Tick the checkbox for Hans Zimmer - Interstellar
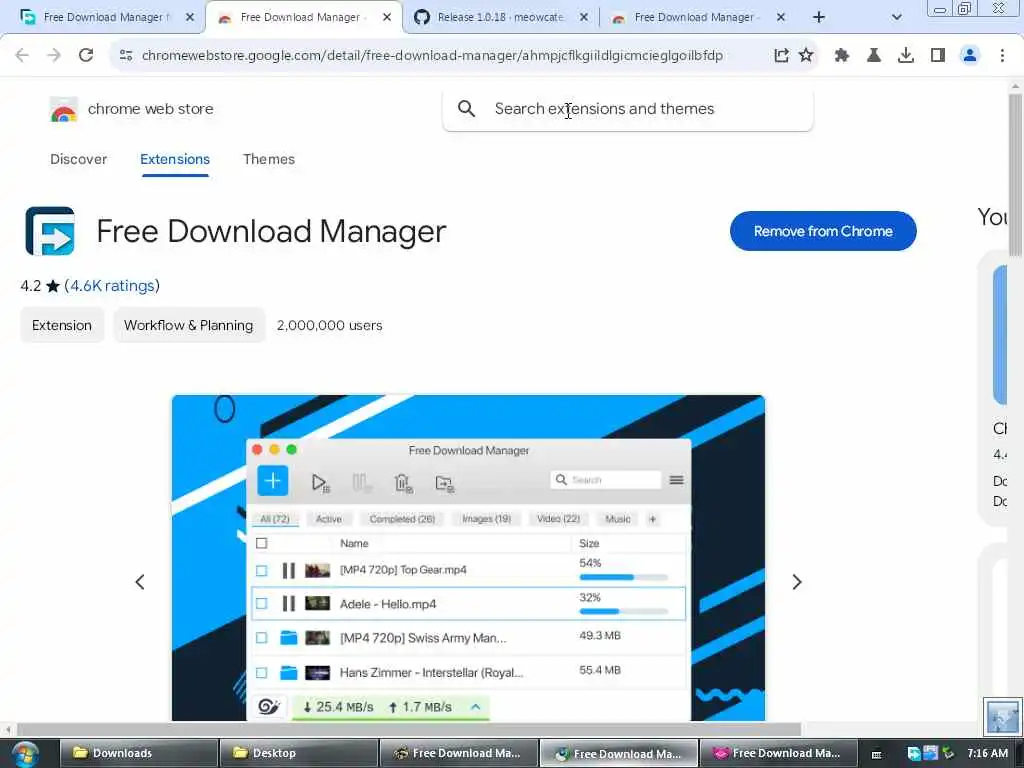The height and width of the screenshot is (768, 1024). click(262, 673)
